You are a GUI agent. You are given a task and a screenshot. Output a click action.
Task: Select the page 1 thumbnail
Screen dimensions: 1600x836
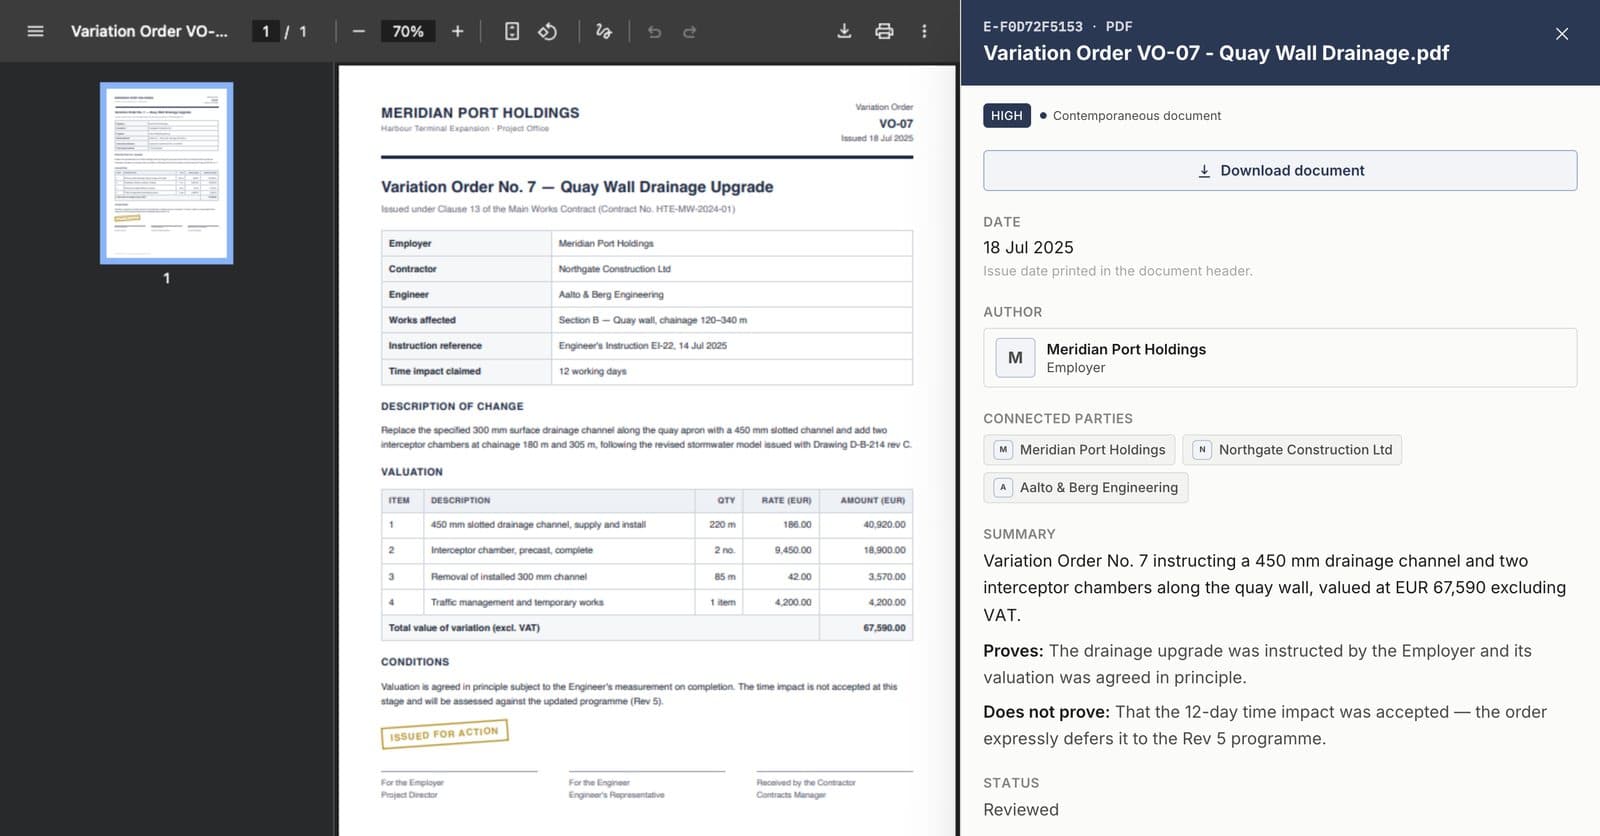pyautogui.click(x=167, y=173)
